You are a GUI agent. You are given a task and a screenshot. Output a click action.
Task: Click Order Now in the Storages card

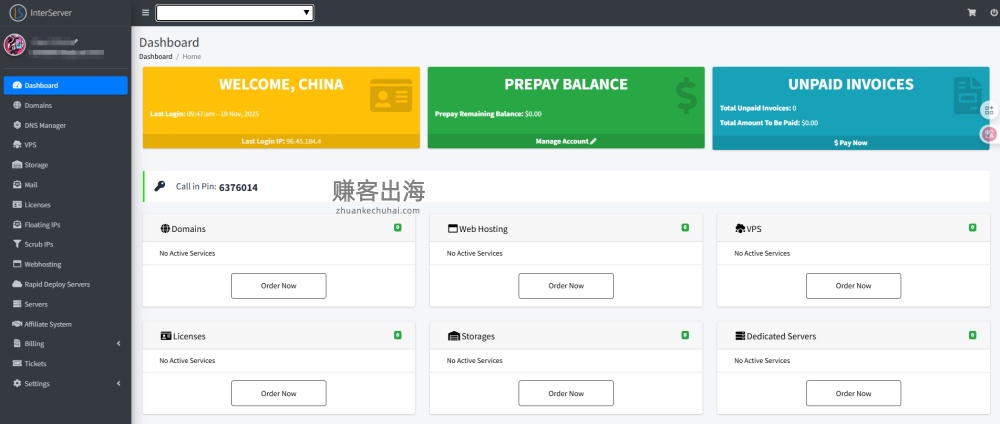[566, 393]
